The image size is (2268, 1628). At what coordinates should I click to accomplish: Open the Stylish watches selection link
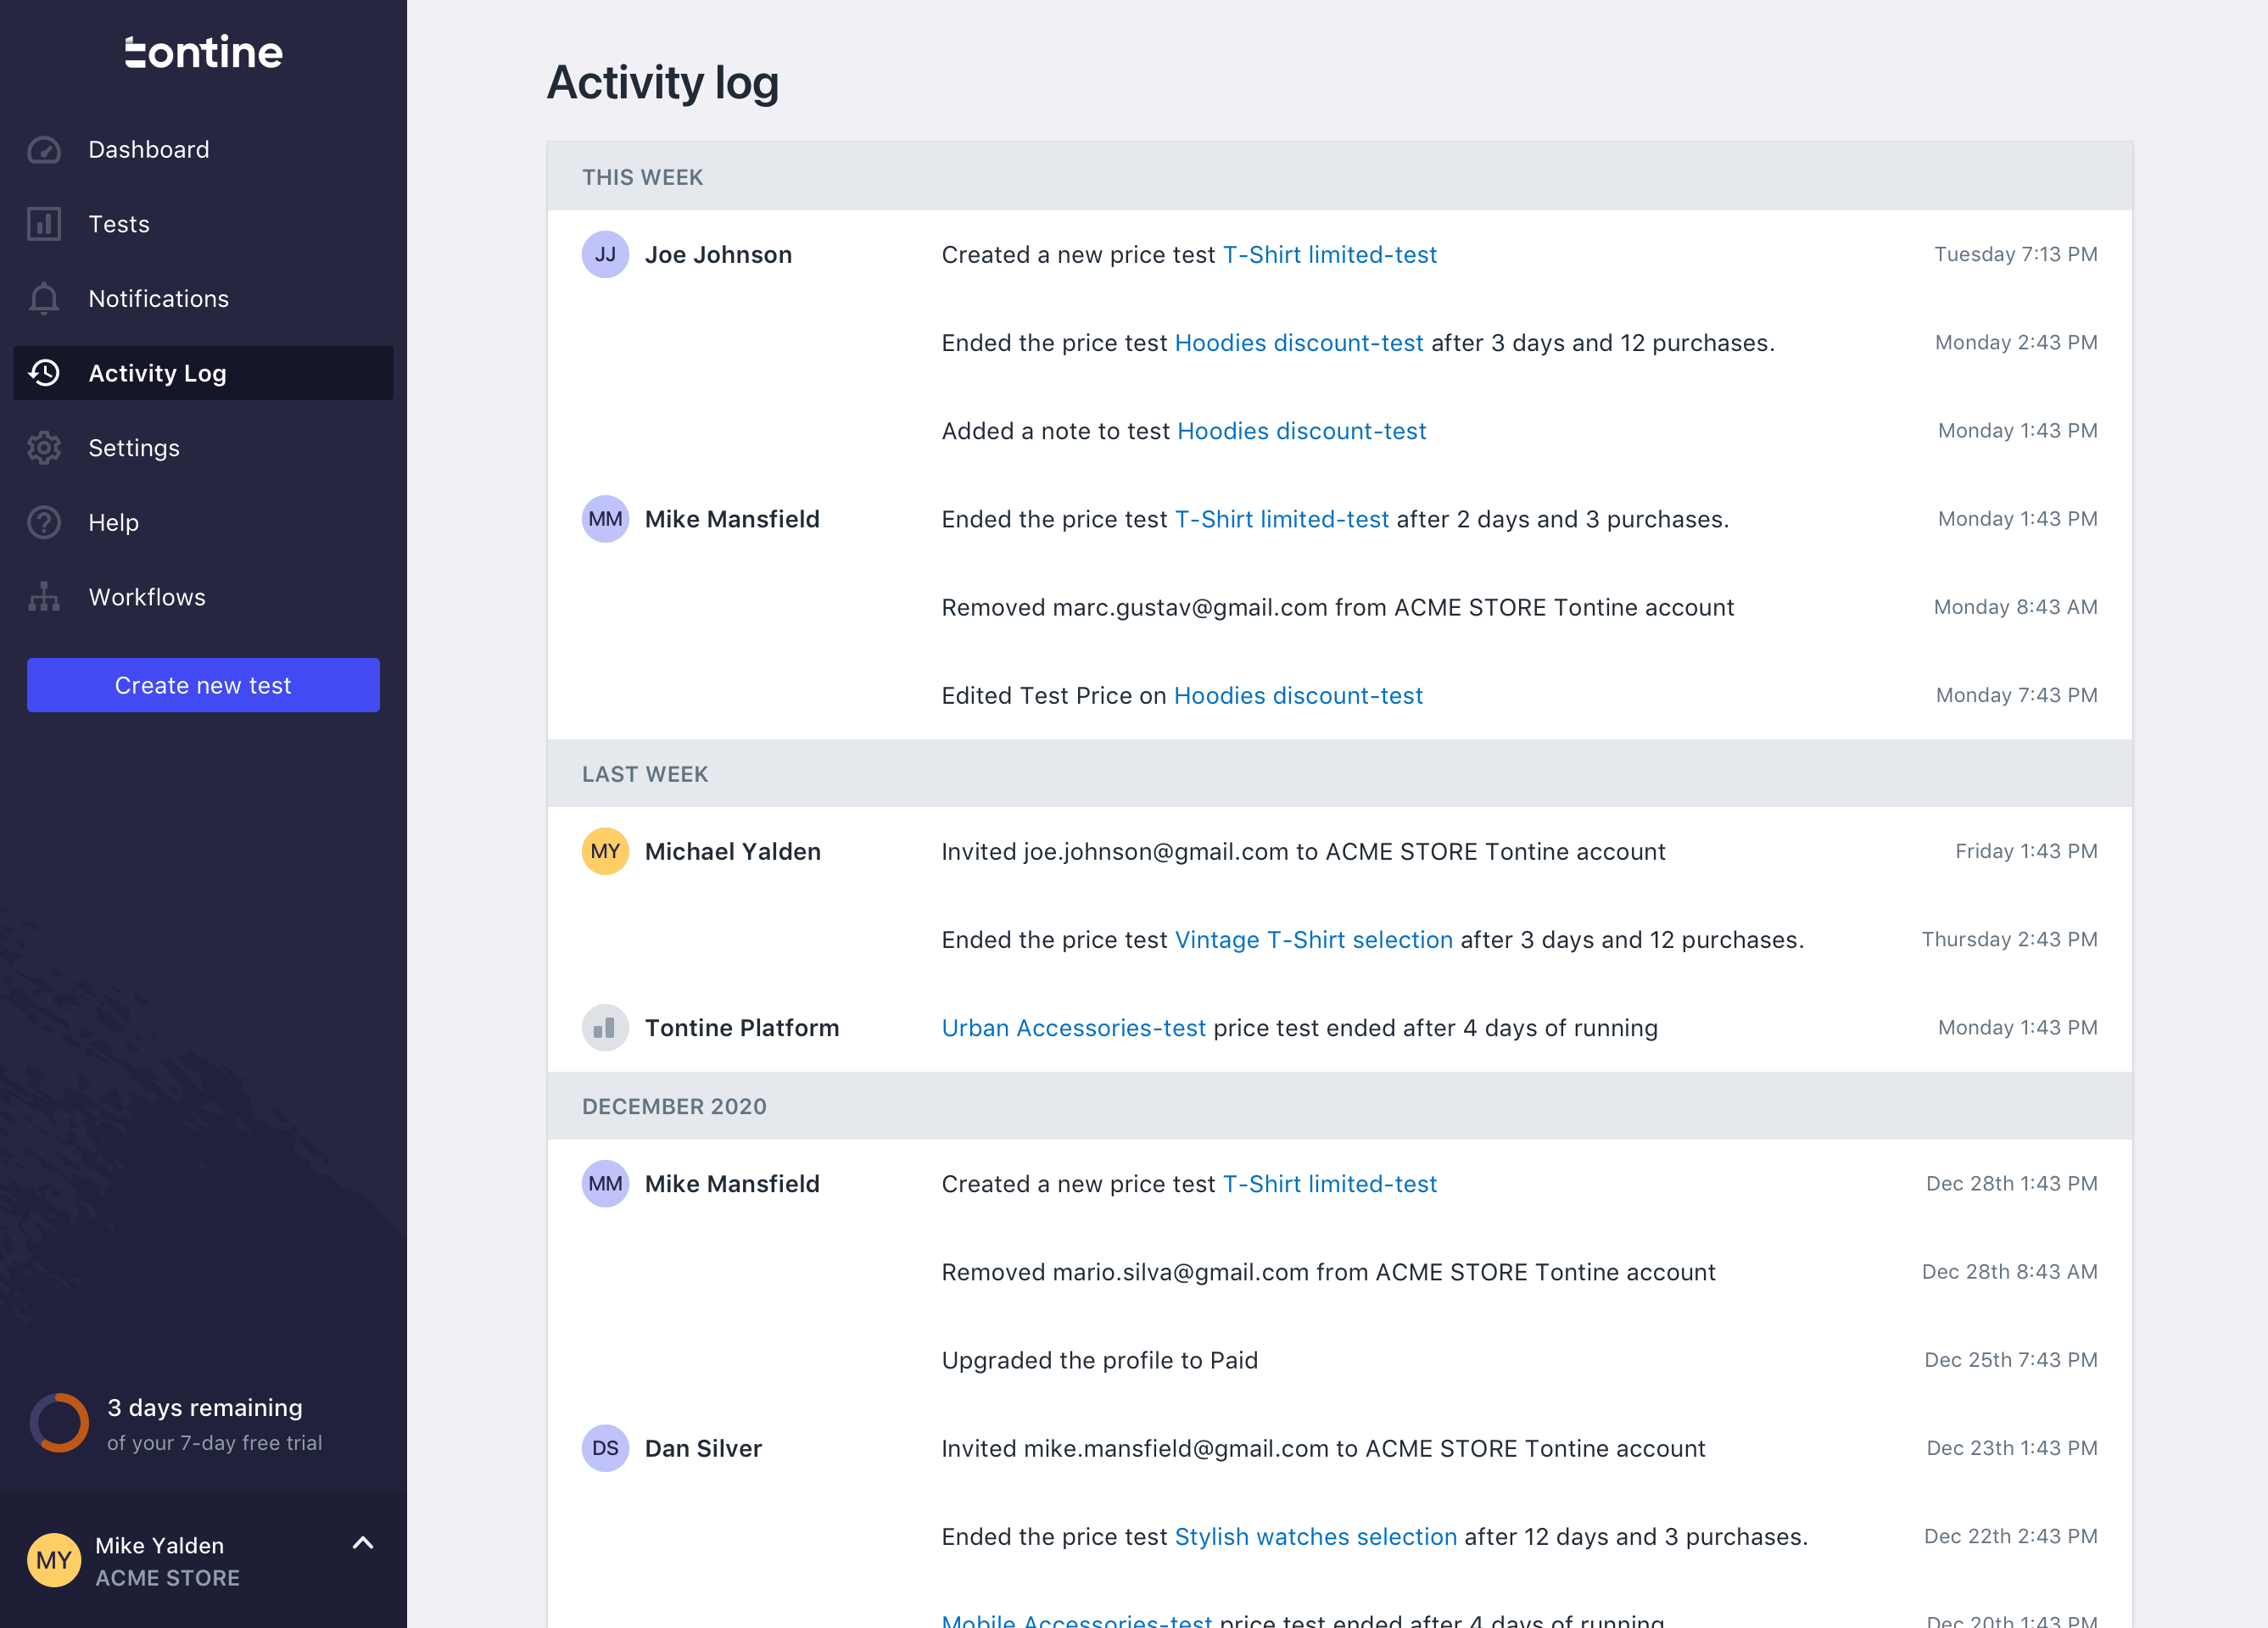[1315, 1537]
